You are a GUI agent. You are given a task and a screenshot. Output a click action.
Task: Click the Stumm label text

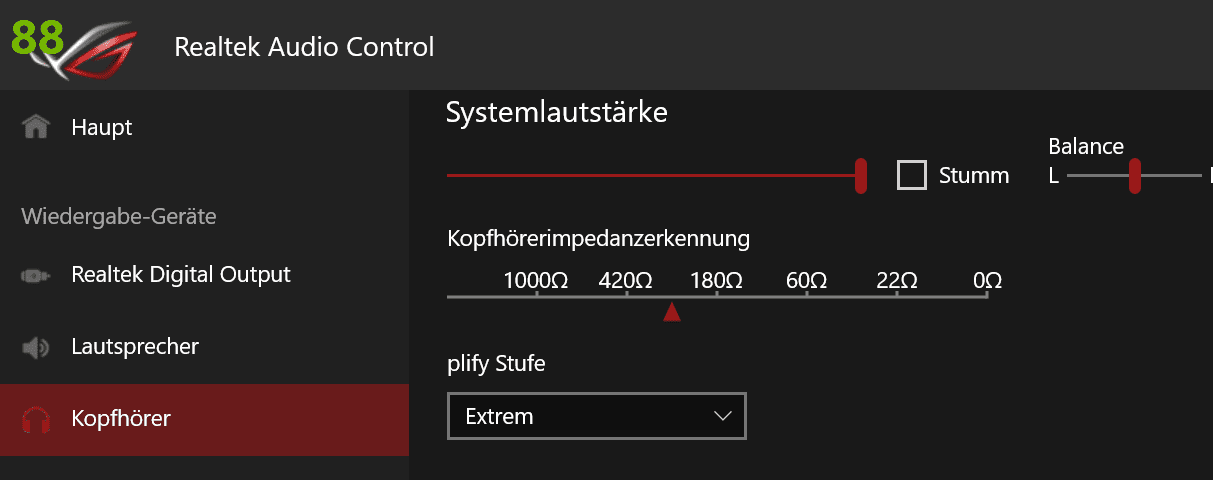pyautogui.click(x=974, y=176)
